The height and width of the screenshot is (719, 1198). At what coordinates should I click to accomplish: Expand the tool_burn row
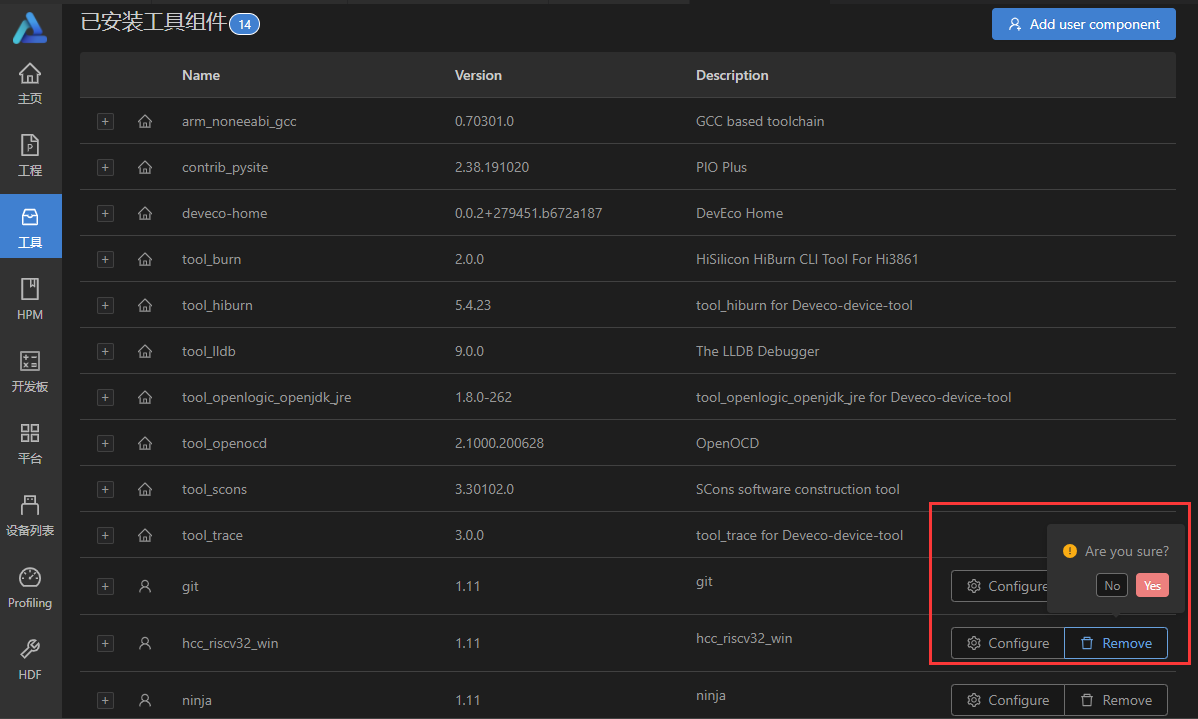[105, 259]
